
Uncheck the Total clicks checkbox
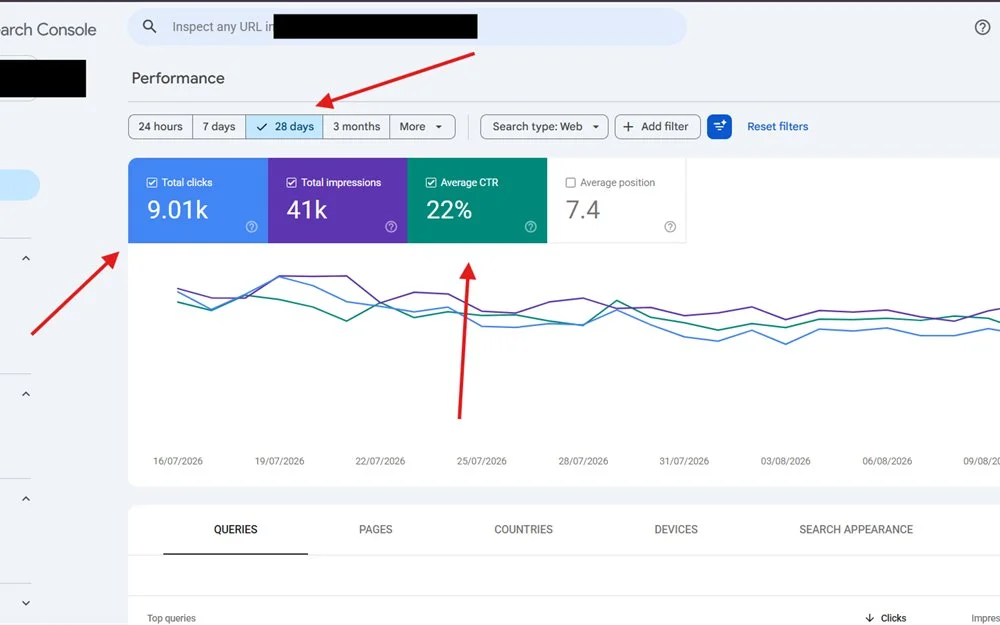(x=152, y=182)
